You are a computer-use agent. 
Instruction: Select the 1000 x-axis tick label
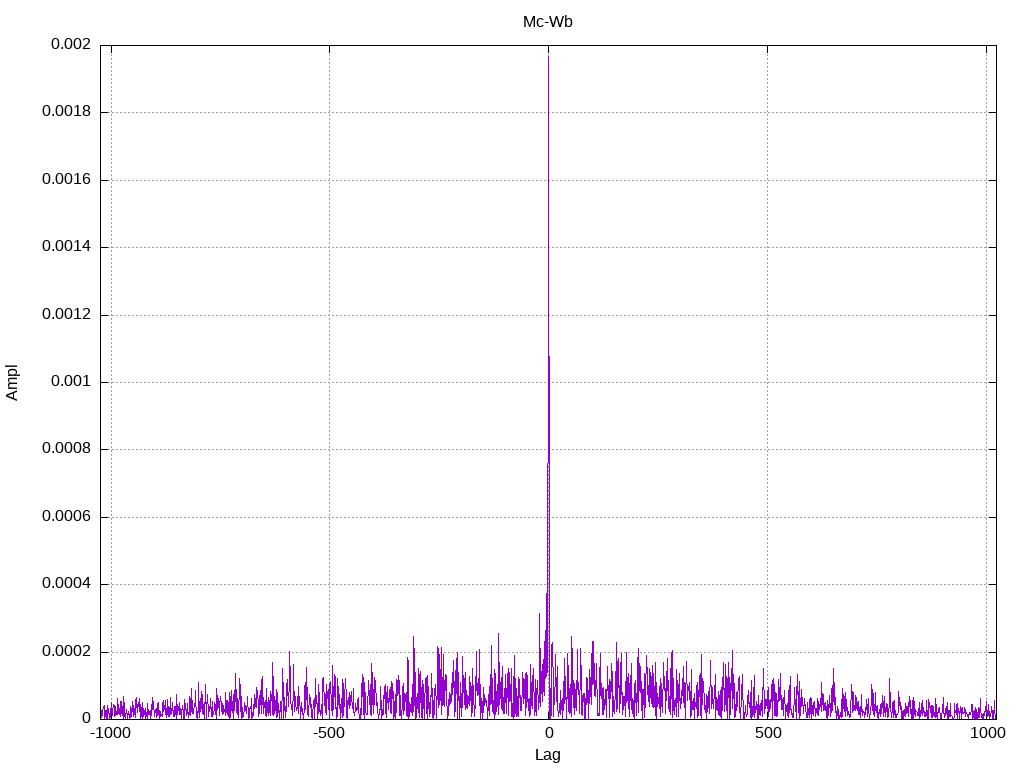pos(987,733)
